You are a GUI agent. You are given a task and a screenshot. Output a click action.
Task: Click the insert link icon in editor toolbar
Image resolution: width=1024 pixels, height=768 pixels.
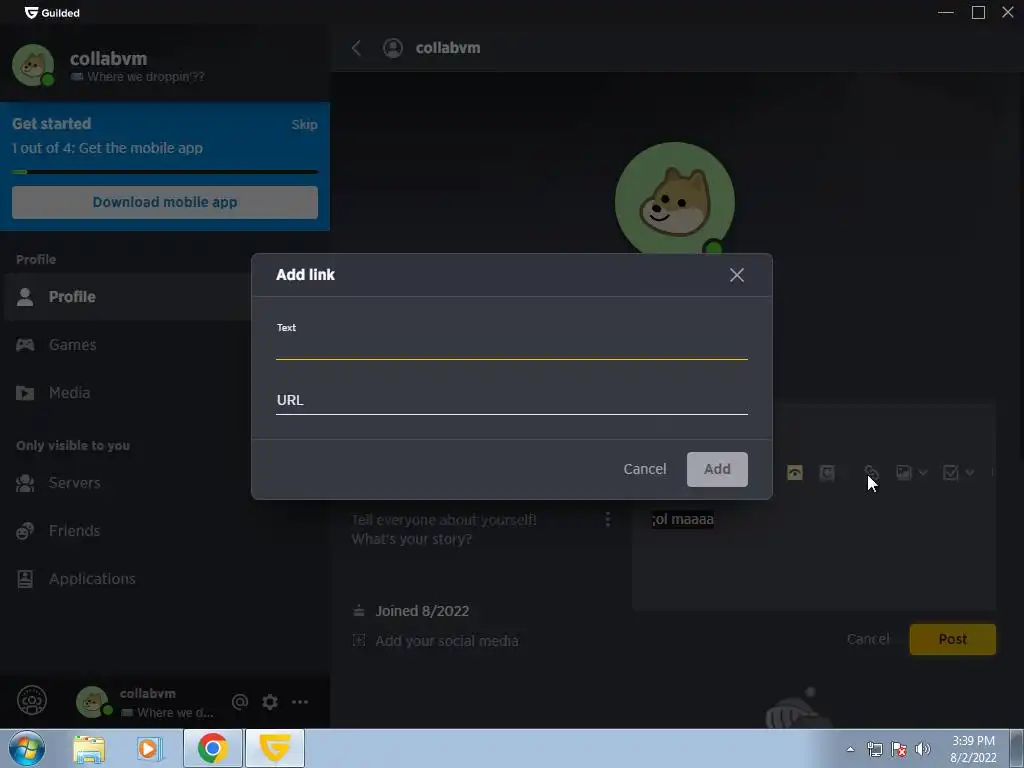(x=872, y=472)
